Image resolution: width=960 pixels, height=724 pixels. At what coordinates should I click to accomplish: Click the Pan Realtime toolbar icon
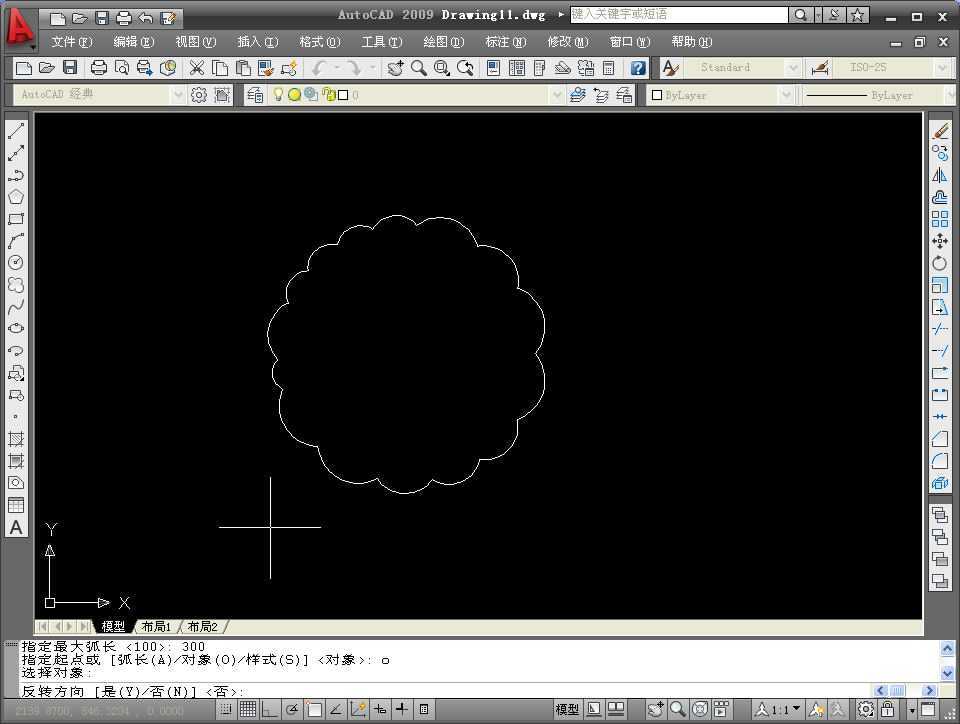coord(396,67)
